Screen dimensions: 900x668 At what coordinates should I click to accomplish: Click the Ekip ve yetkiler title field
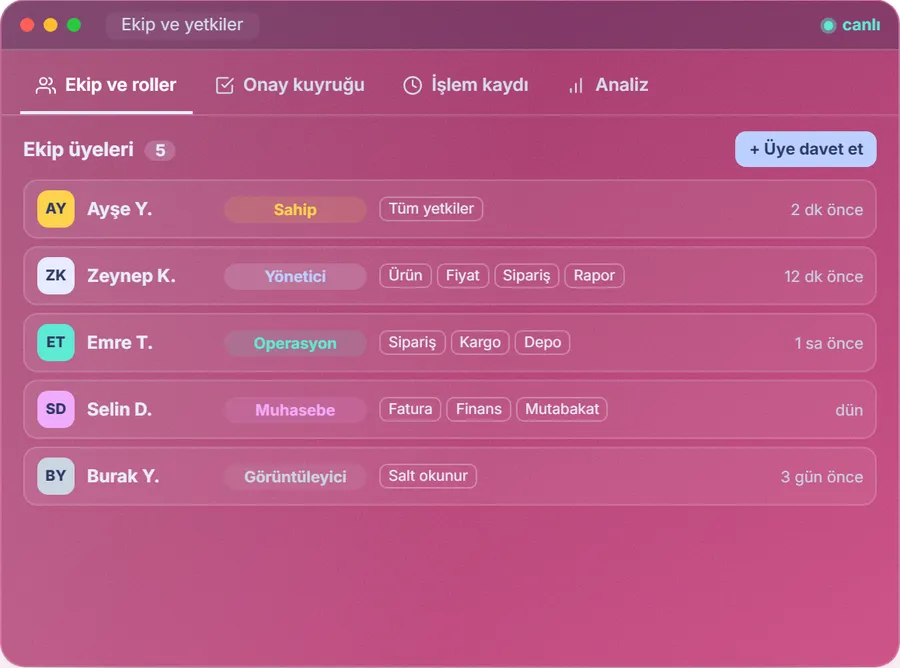182,25
